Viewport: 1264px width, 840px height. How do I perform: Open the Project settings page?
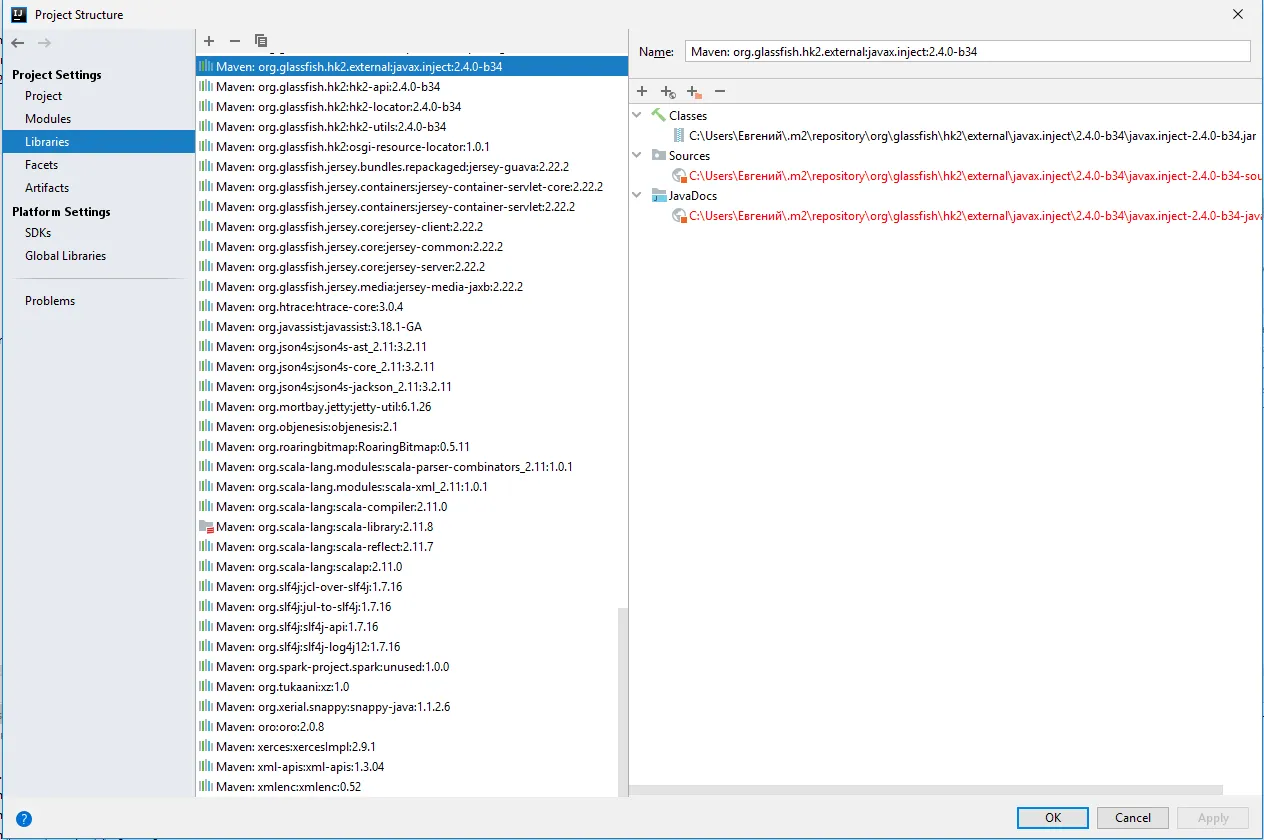[x=44, y=96]
